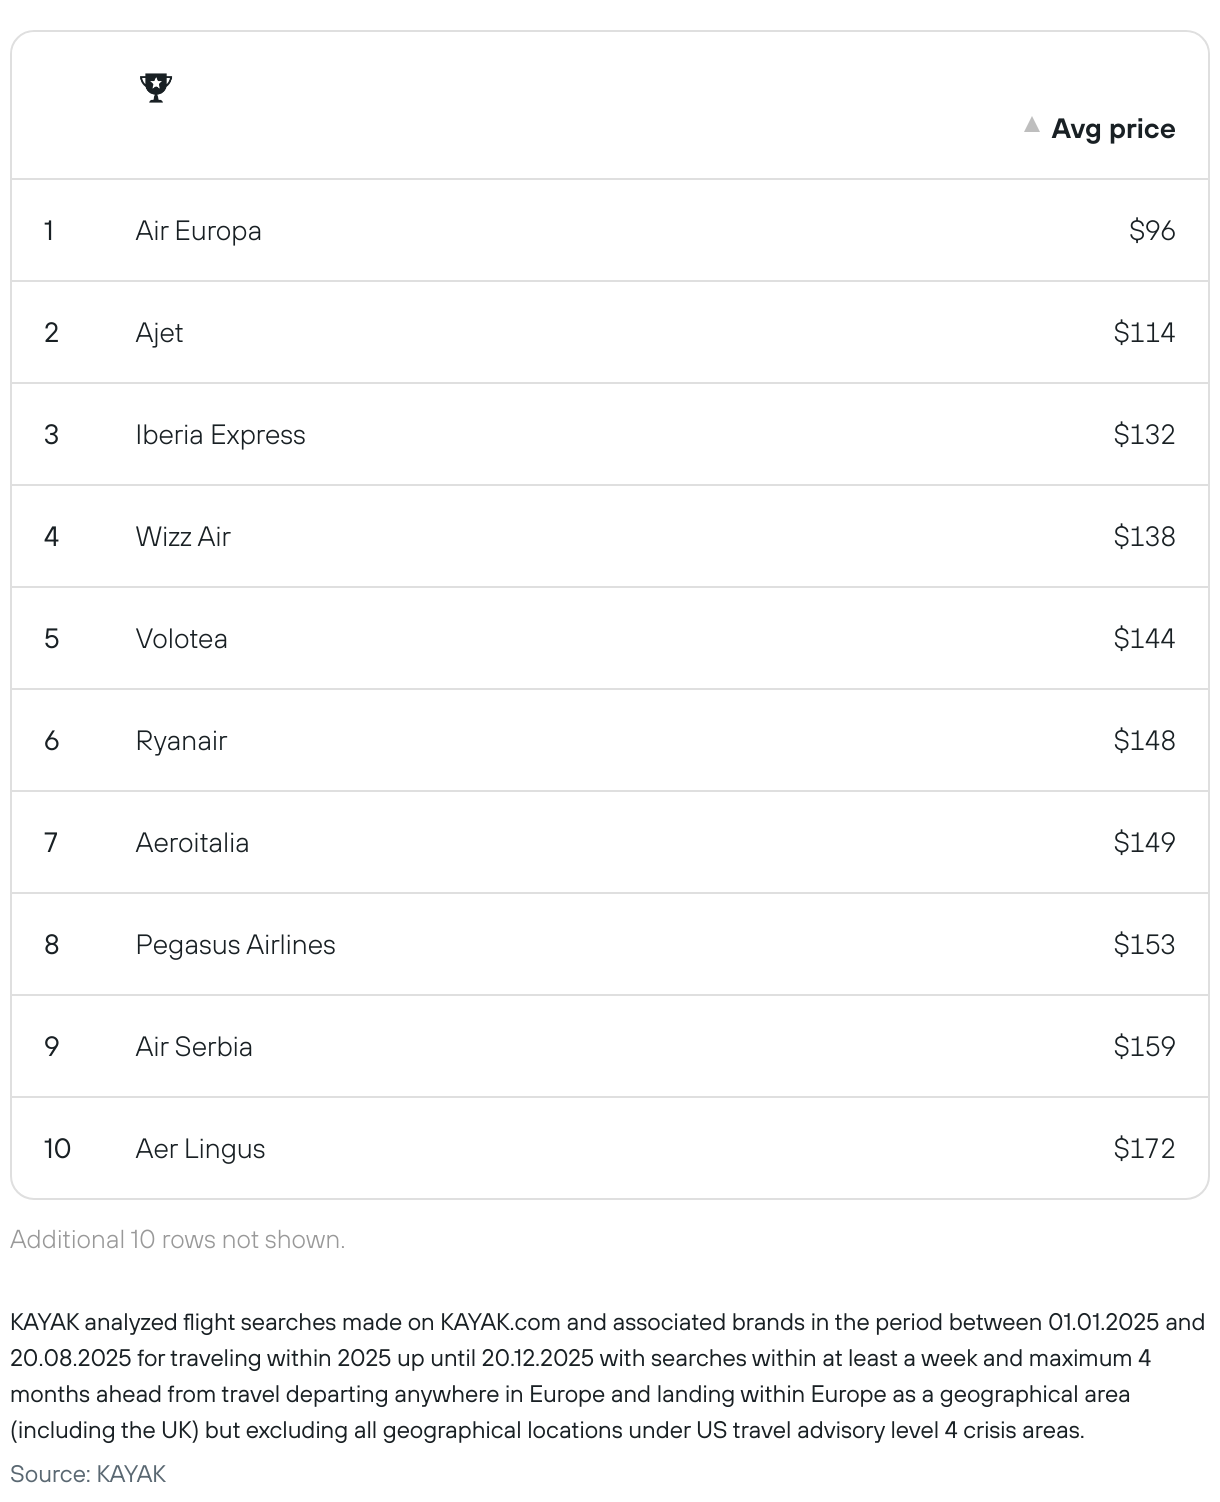Click the trophy icon column header
Screen dimensions: 1220x1502
tap(156, 88)
